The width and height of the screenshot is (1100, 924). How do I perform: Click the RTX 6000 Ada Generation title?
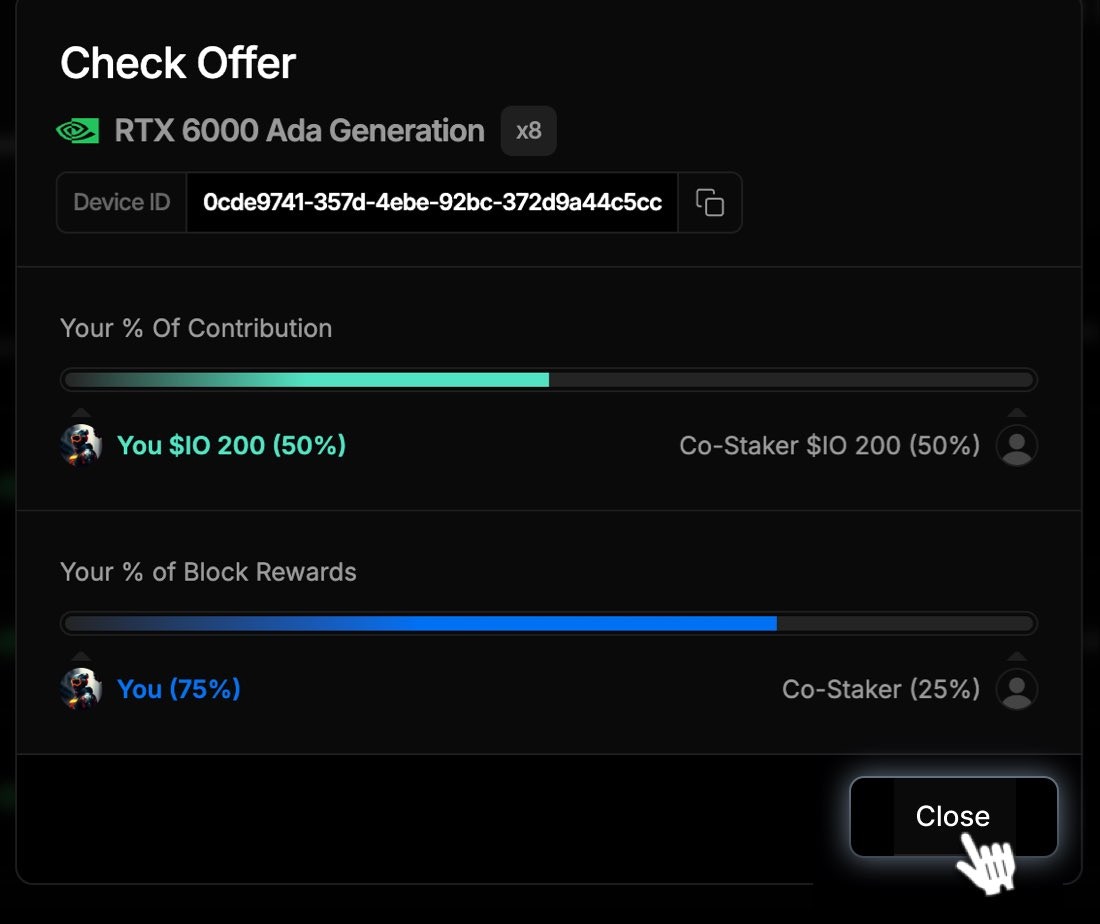point(300,130)
